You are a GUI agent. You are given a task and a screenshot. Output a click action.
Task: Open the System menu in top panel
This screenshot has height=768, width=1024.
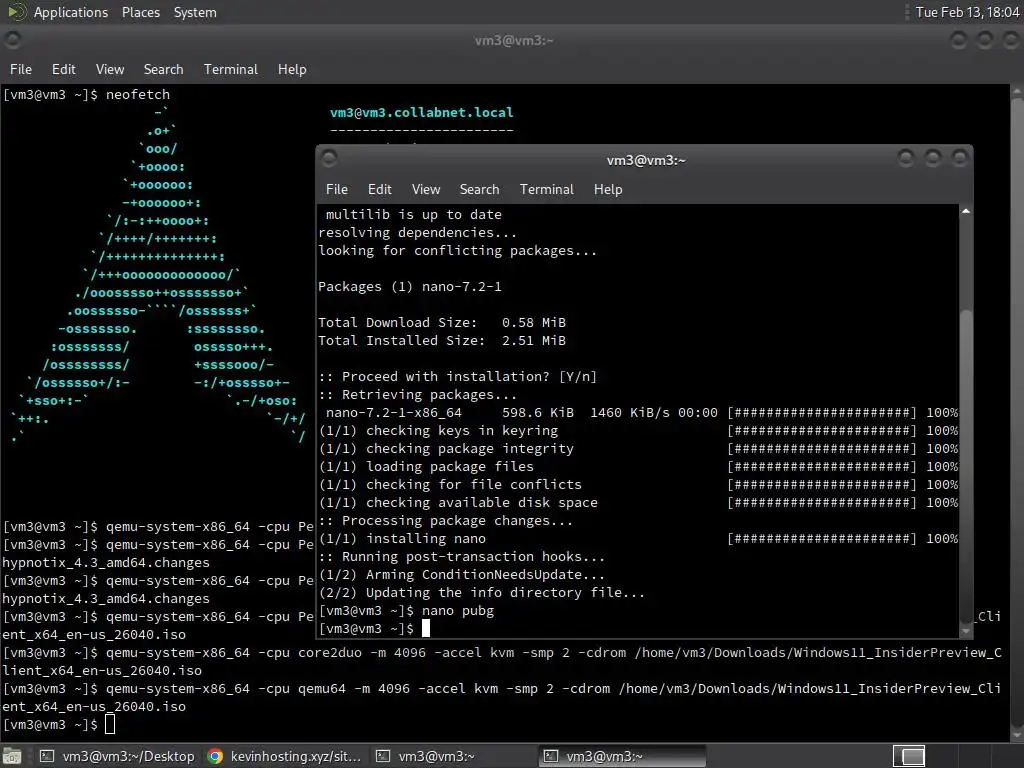(195, 12)
